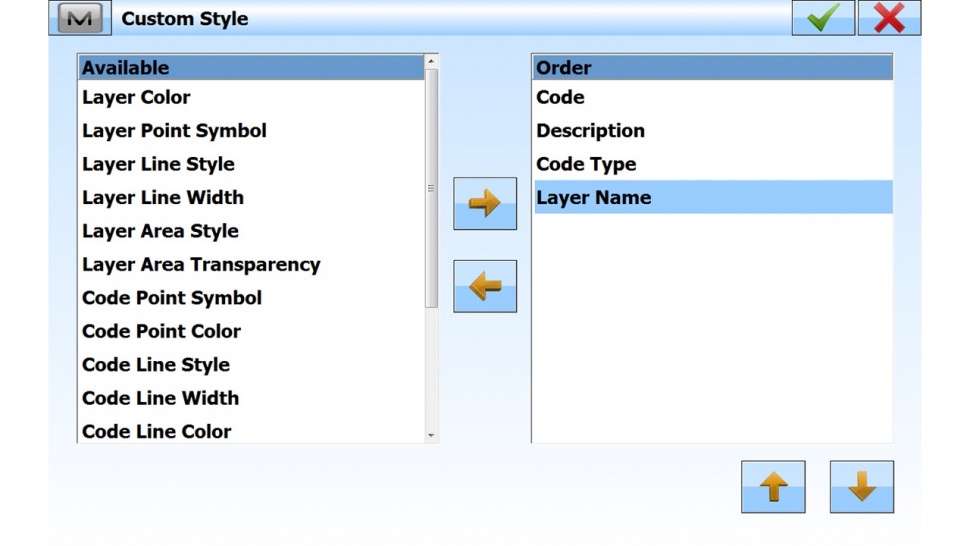The height and width of the screenshot is (546, 970).
Task: Remove the item using the left arrow
Action: pos(485,287)
